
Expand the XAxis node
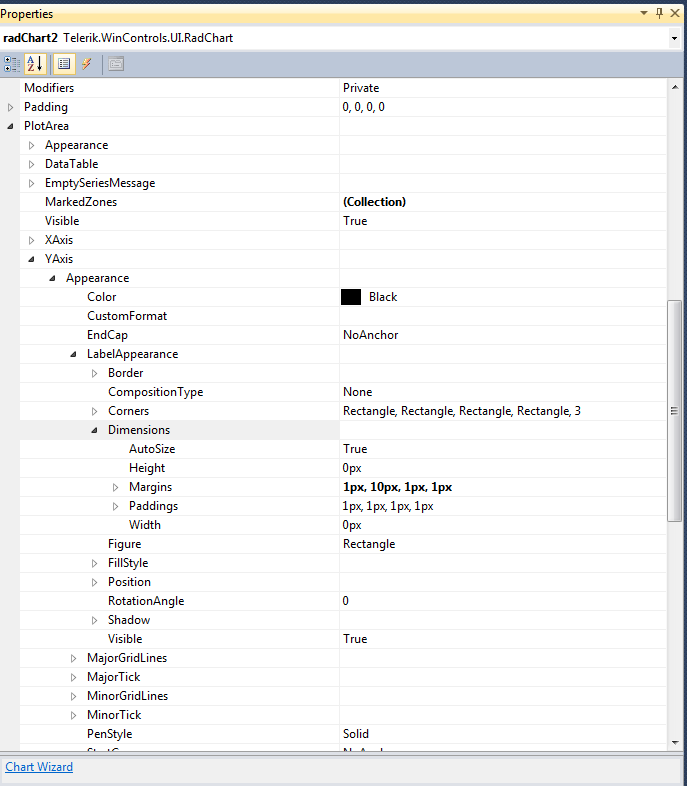(x=32, y=240)
